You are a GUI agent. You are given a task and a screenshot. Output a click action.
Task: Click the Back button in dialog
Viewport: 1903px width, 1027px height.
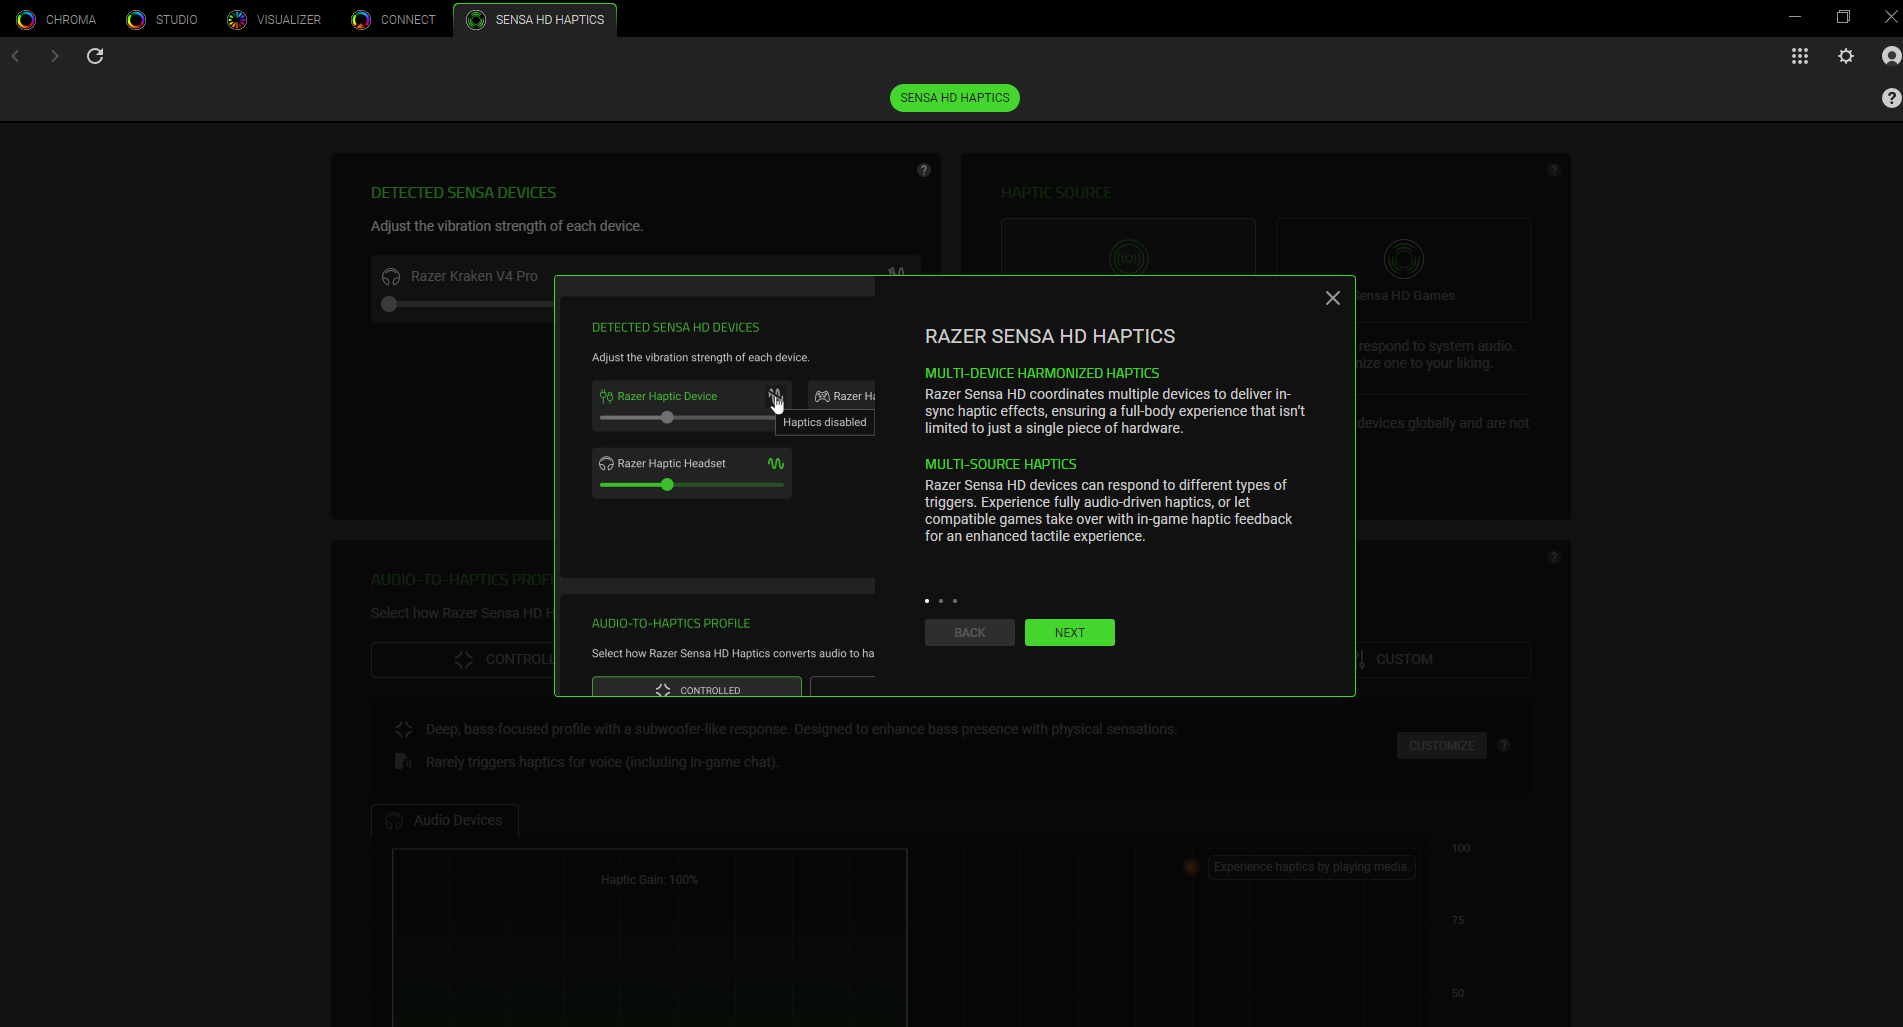coord(969,633)
